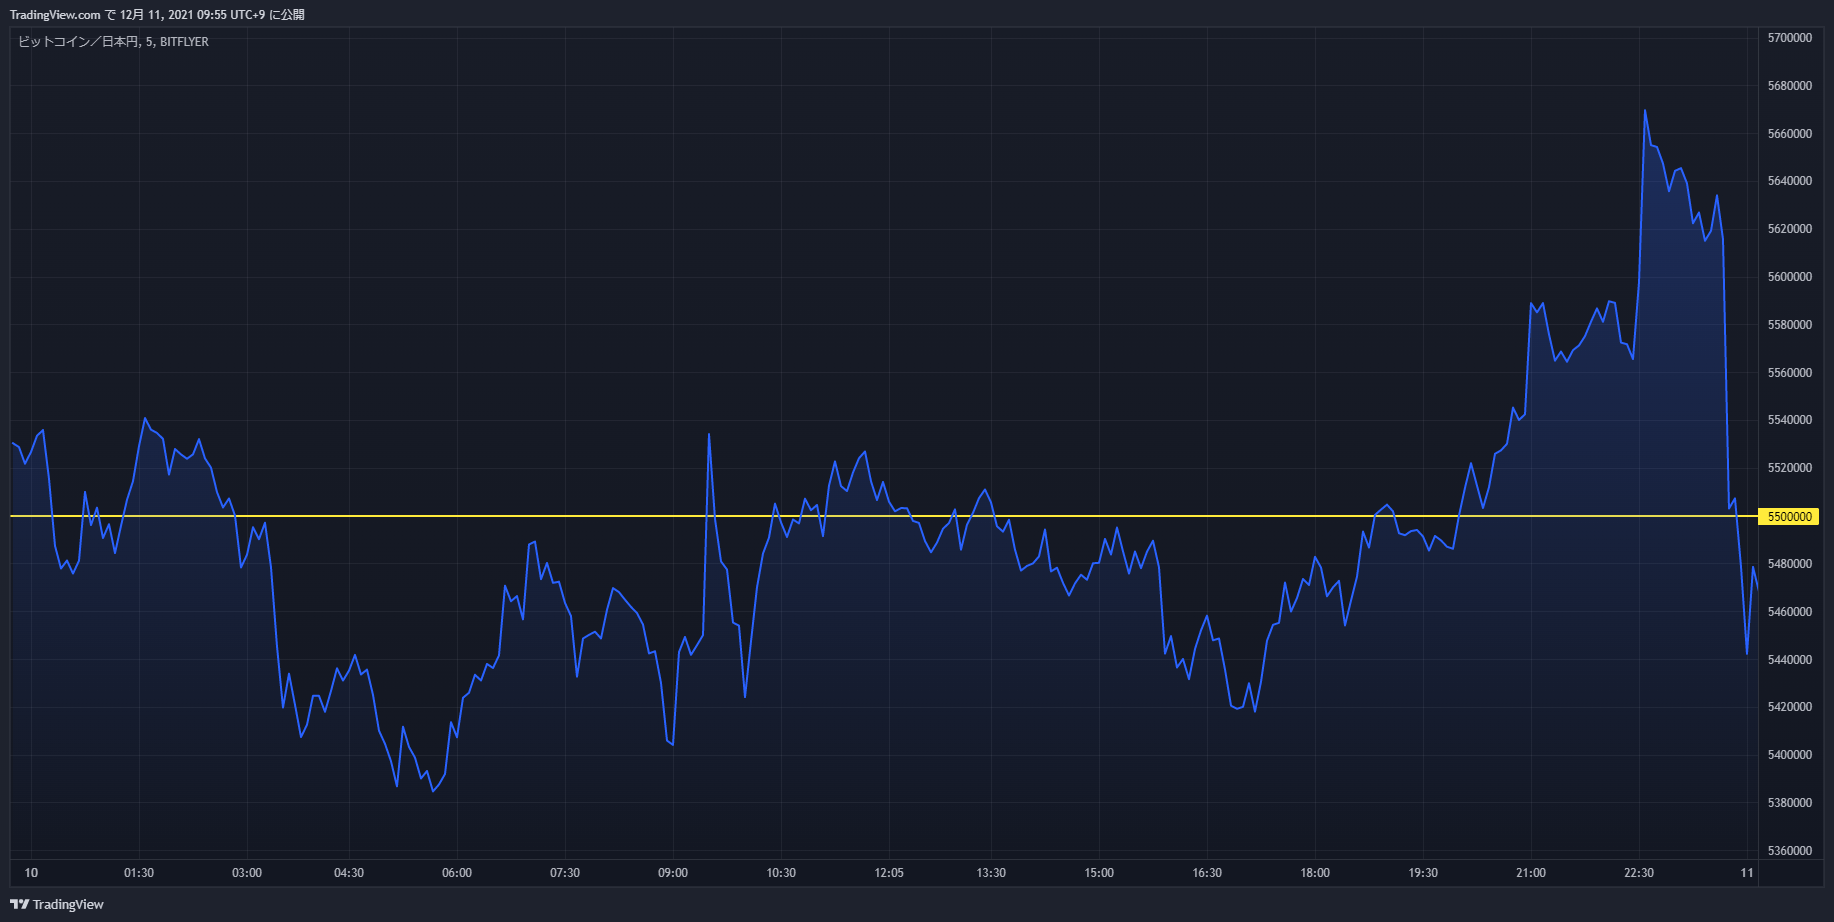Click the 15:00 time axis label

1099,873
